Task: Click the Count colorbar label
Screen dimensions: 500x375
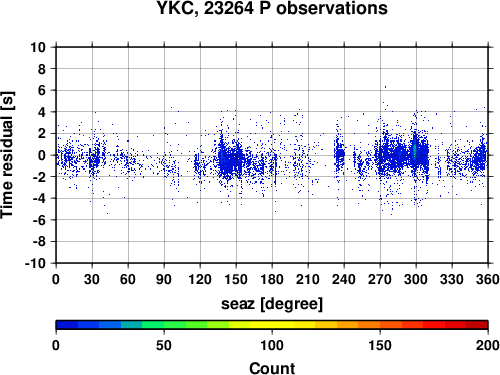Action: (x=272, y=368)
